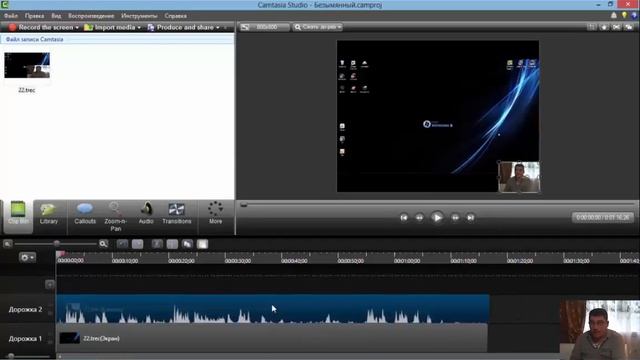Click the Paste button on timeline toolbar
This screenshot has height=360, width=640.
pyautogui.click(x=202, y=244)
